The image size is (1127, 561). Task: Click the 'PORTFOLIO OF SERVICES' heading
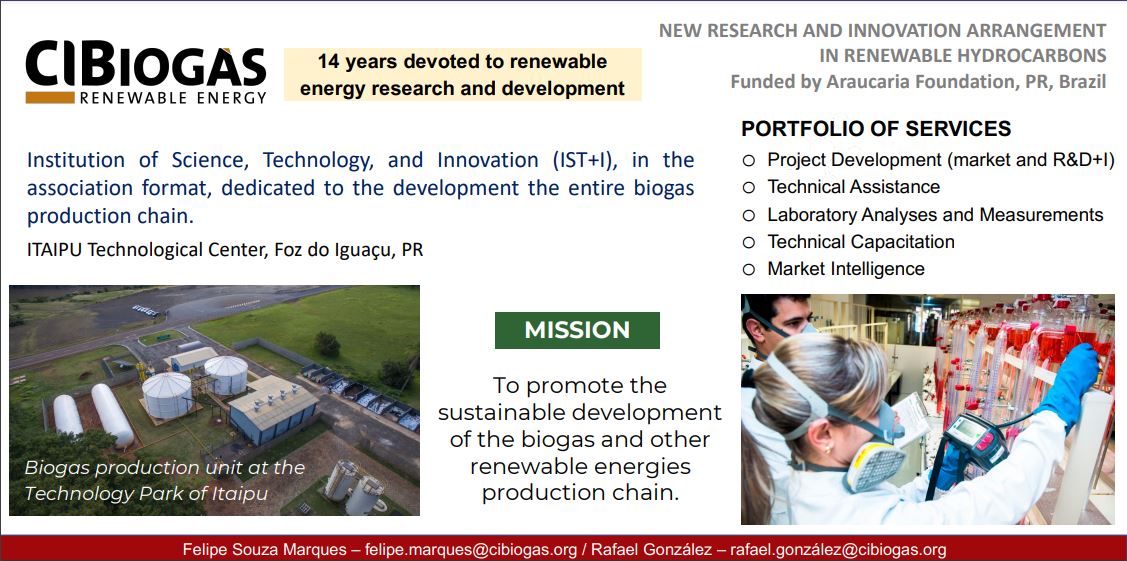tap(876, 129)
